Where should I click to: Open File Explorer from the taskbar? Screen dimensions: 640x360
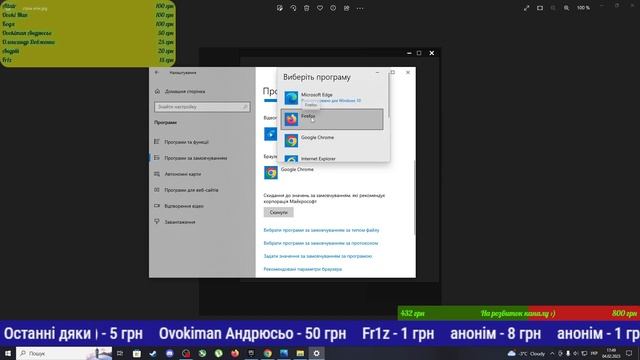point(300,353)
